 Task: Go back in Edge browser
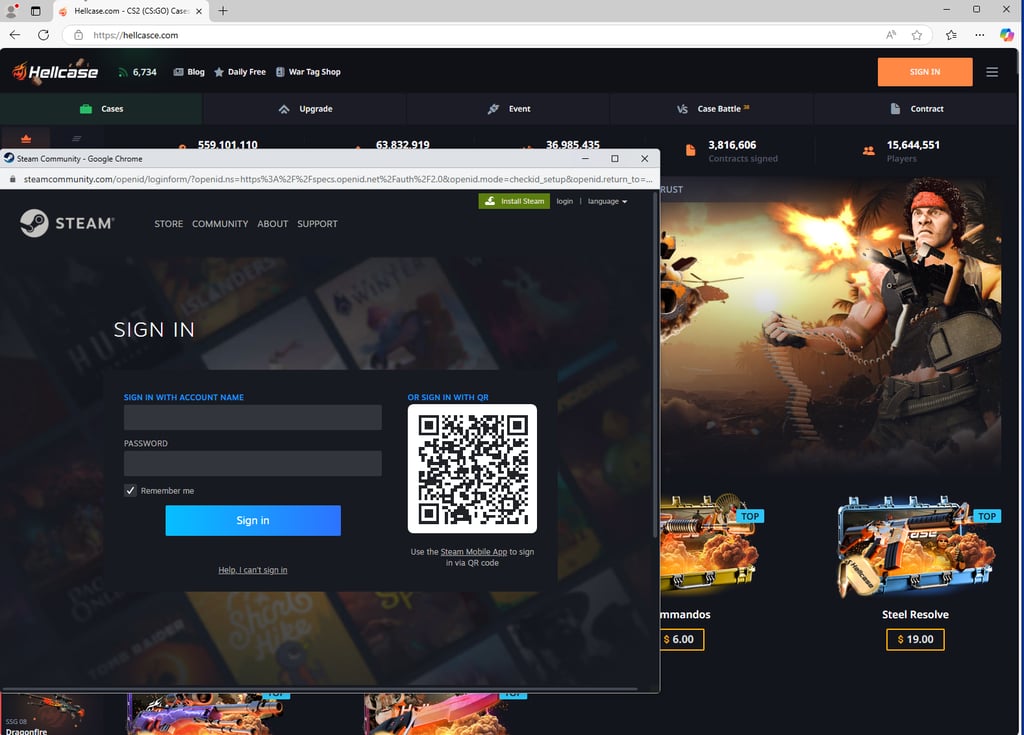coord(15,35)
